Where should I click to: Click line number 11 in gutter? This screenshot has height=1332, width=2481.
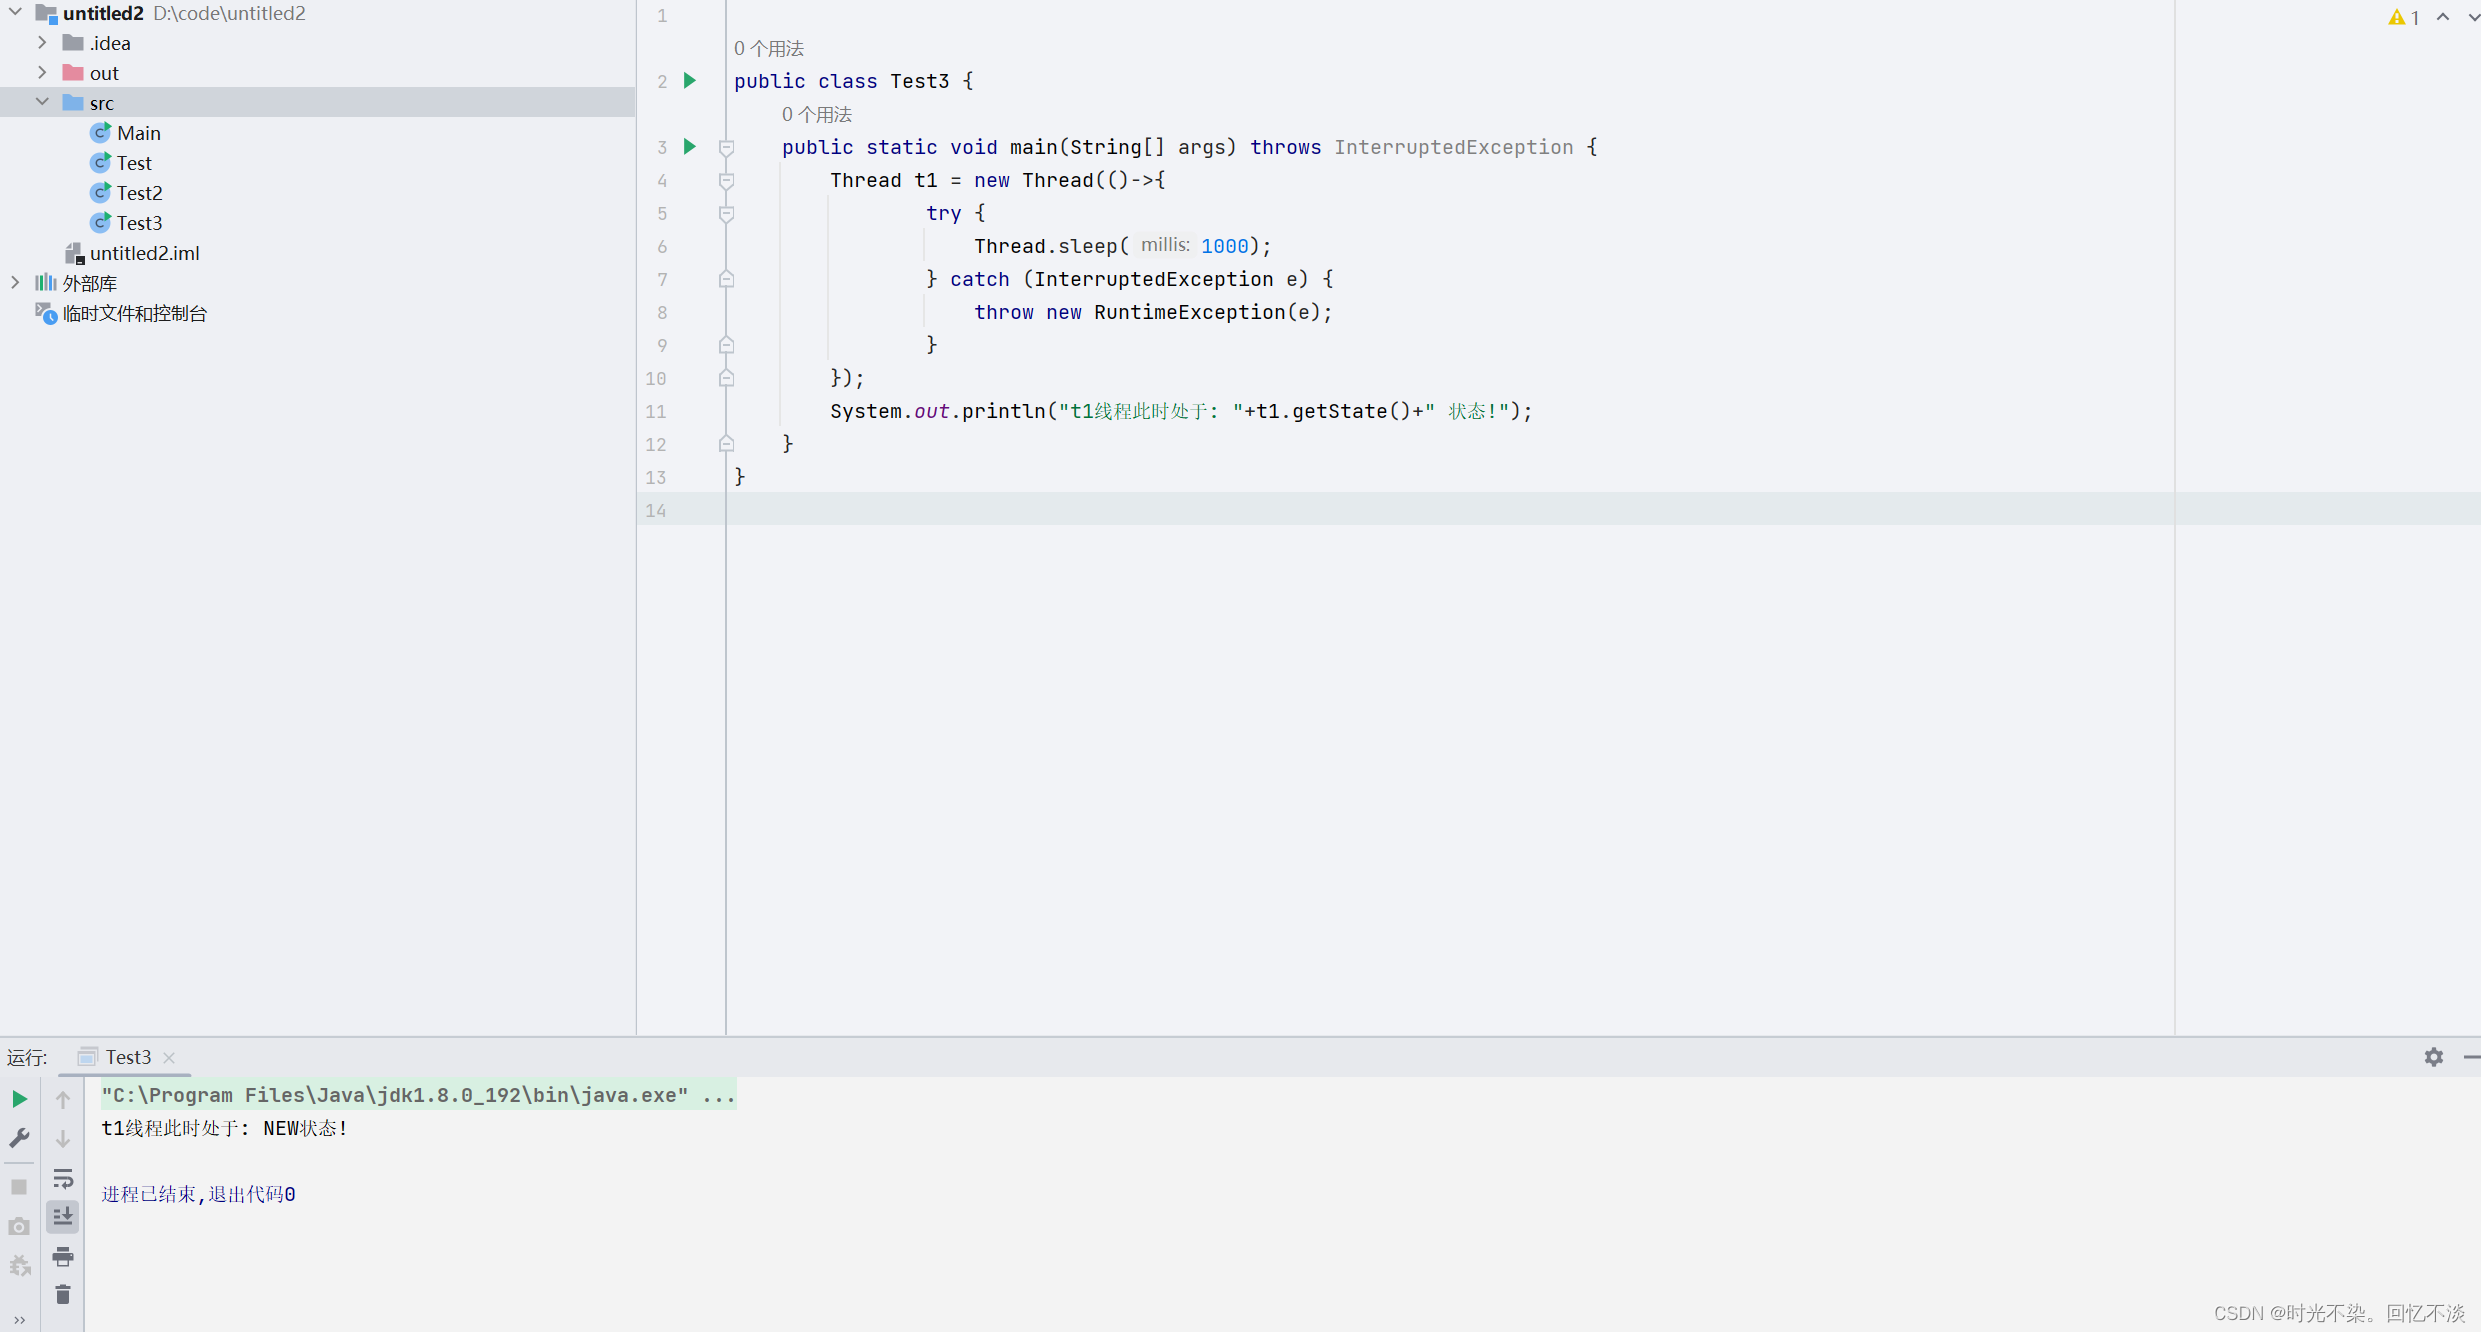(656, 411)
